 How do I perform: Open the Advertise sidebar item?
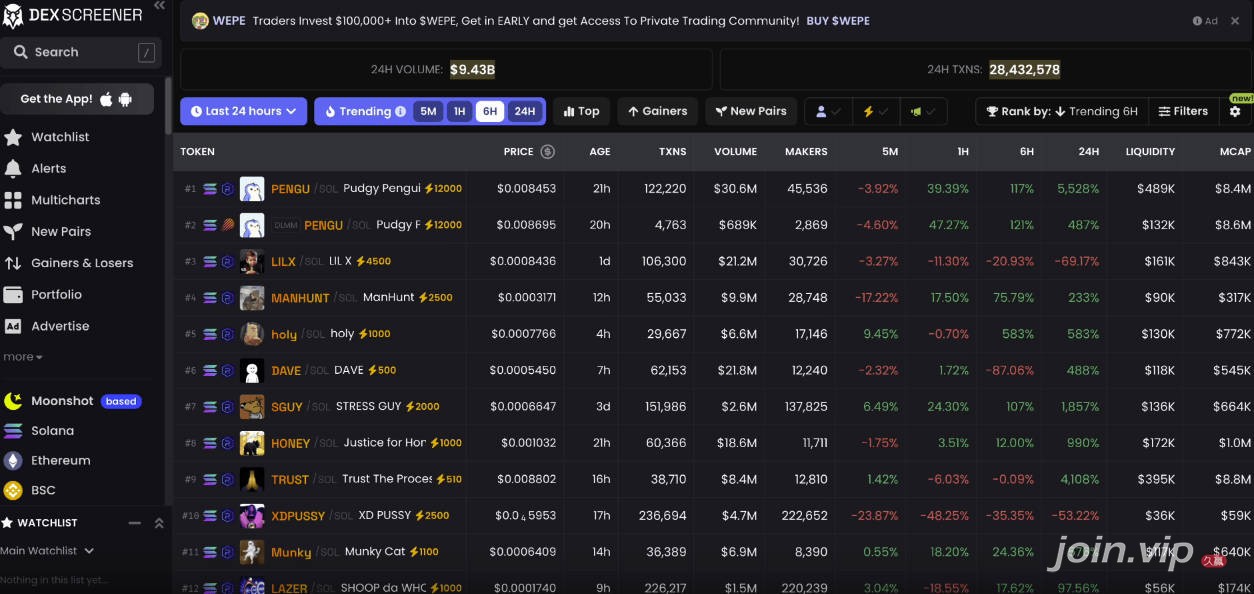point(60,326)
